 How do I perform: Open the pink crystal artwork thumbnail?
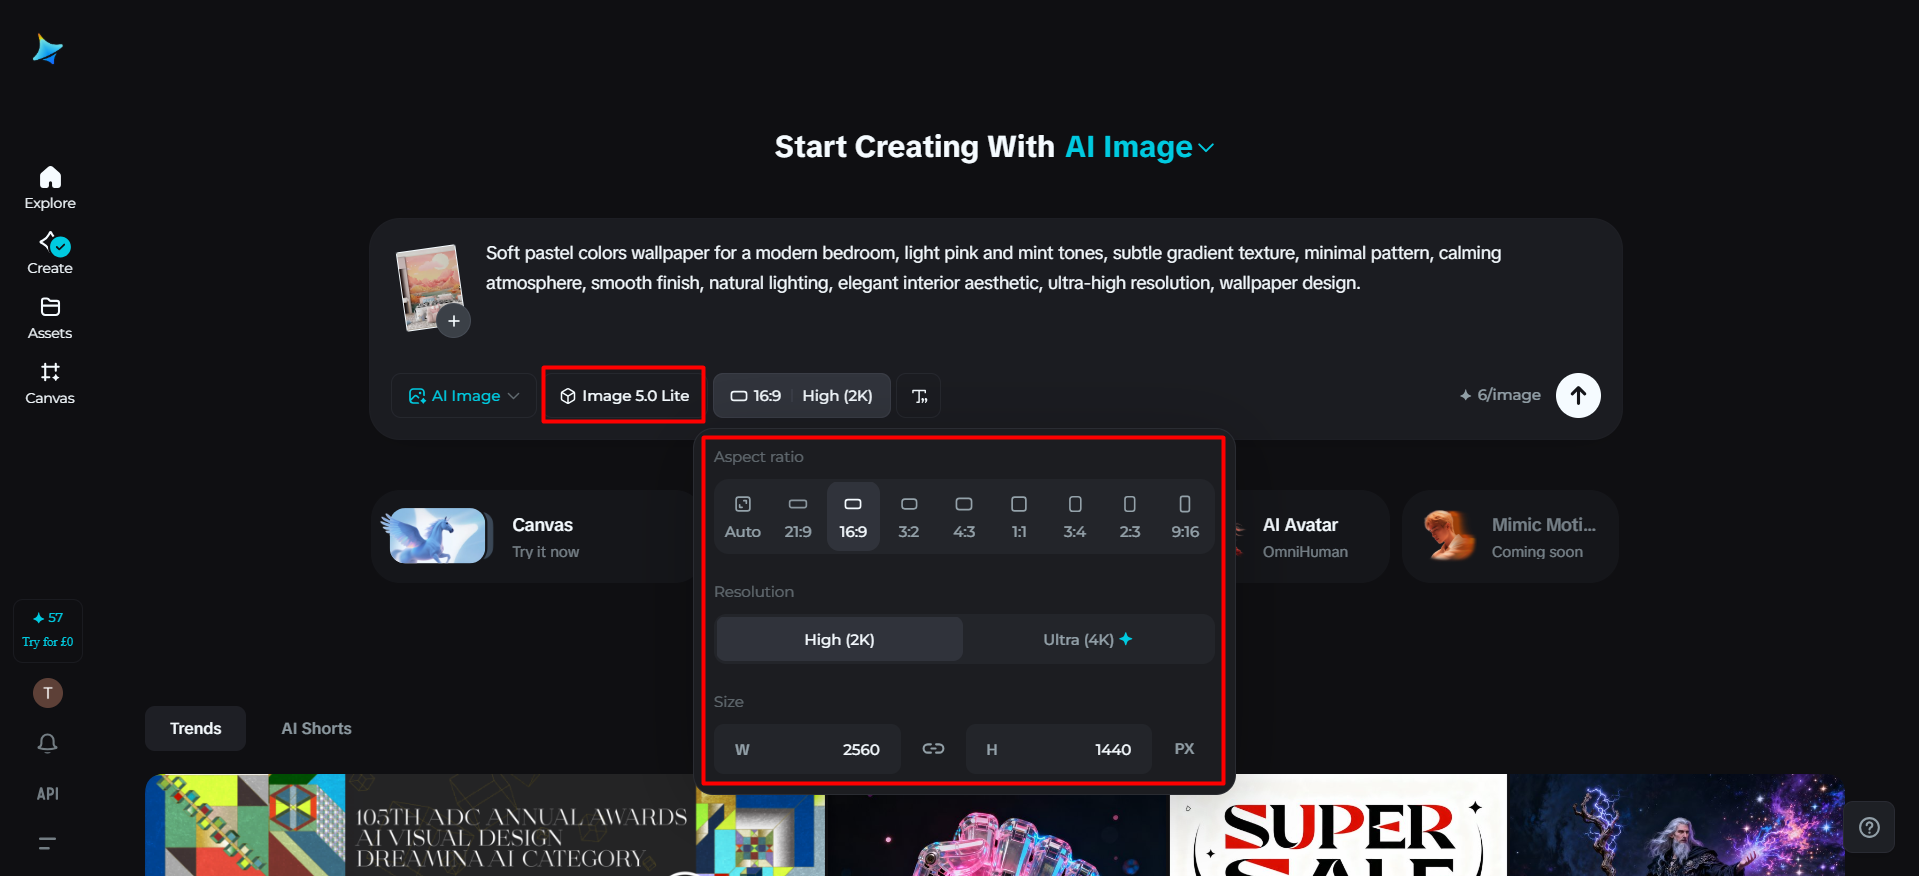pyautogui.click(x=998, y=835)
